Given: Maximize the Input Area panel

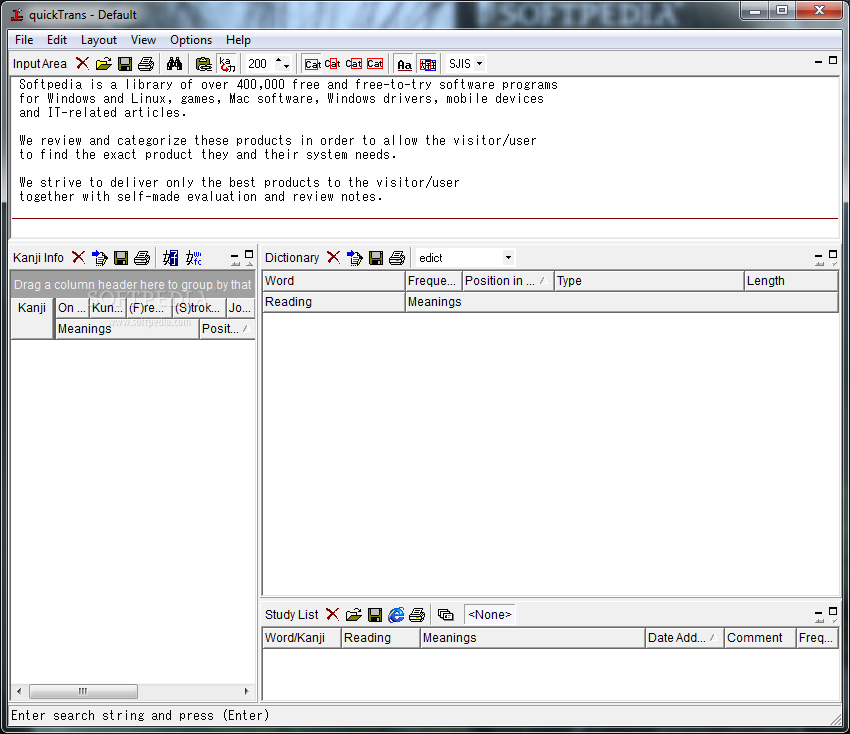Looking at the screenshot, I should point(833,60).
